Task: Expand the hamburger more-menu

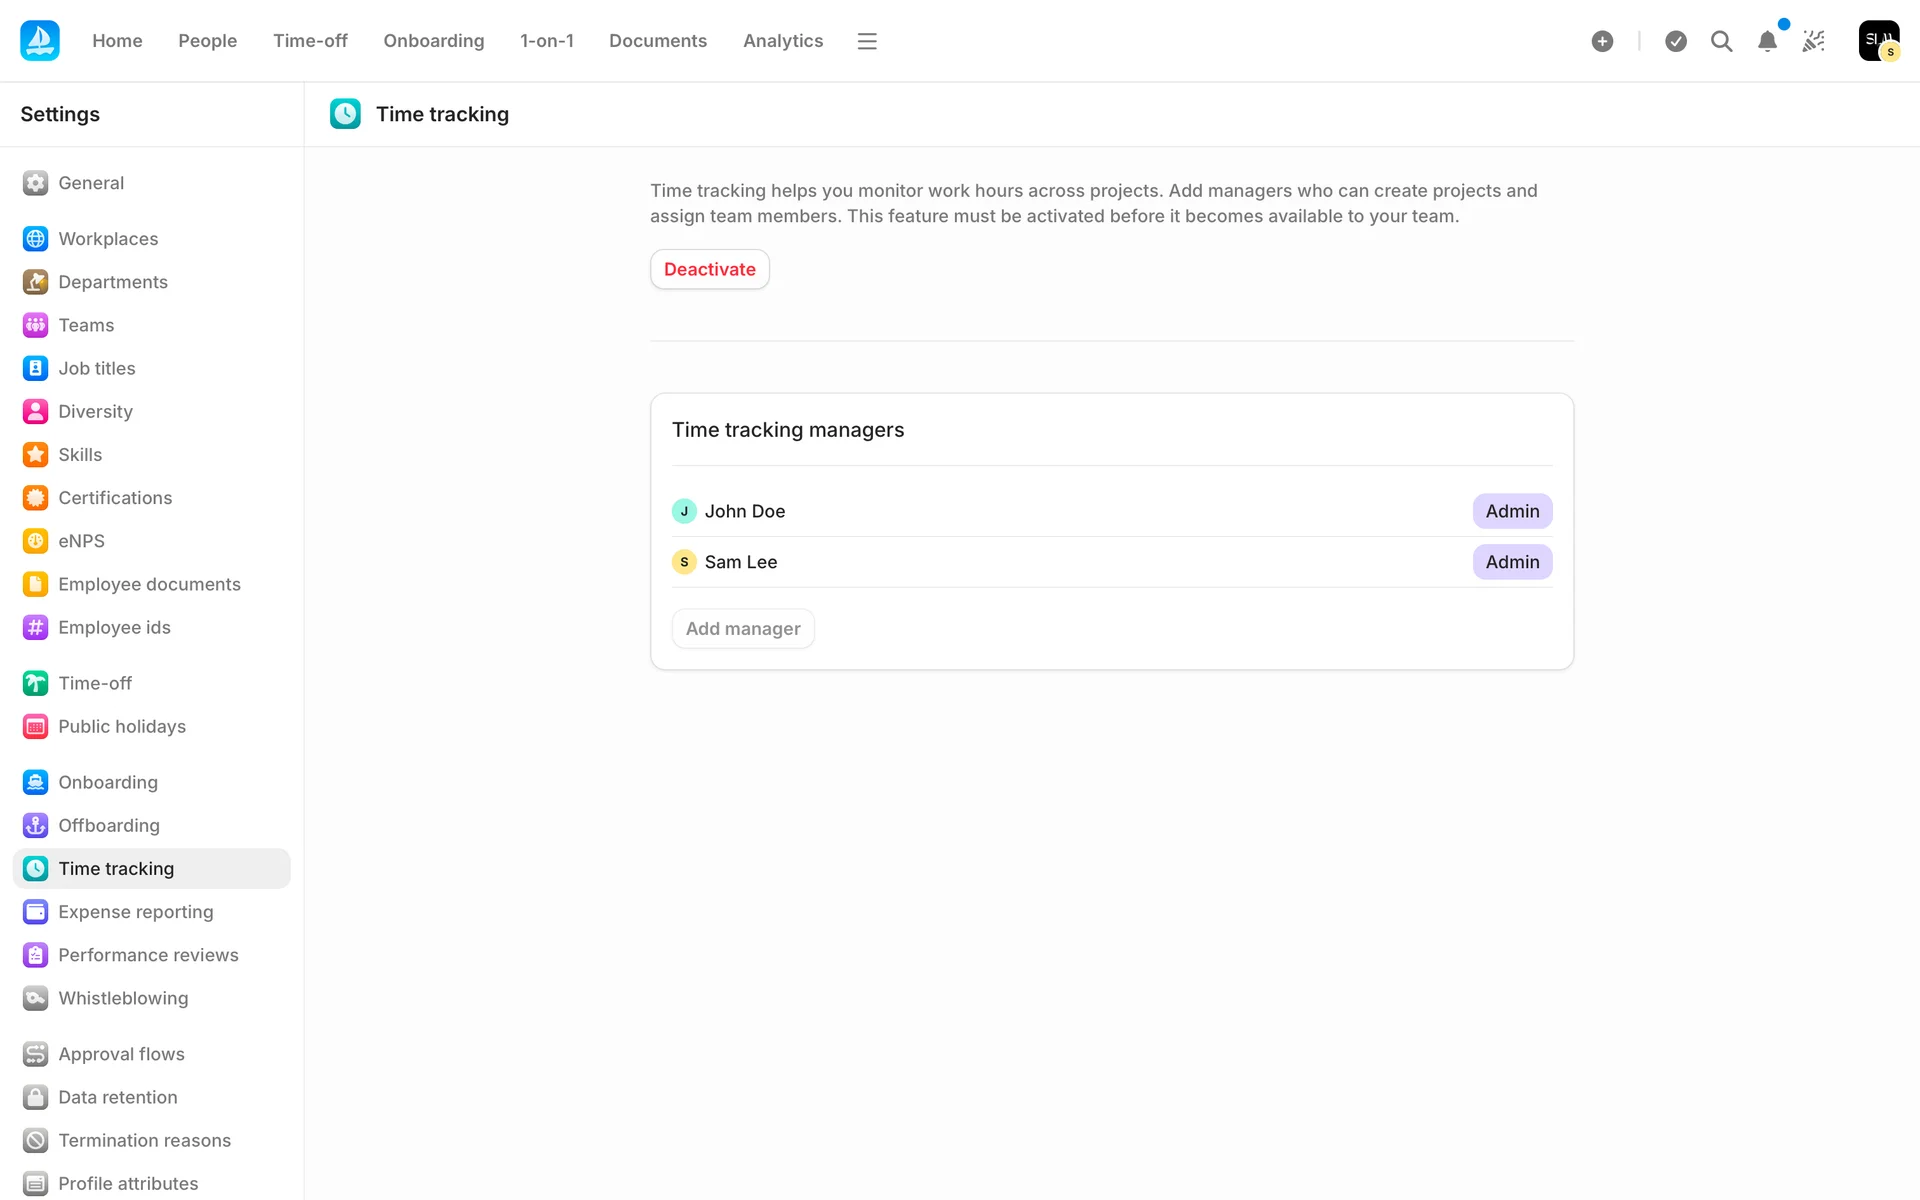Action: tap(867, 41)
